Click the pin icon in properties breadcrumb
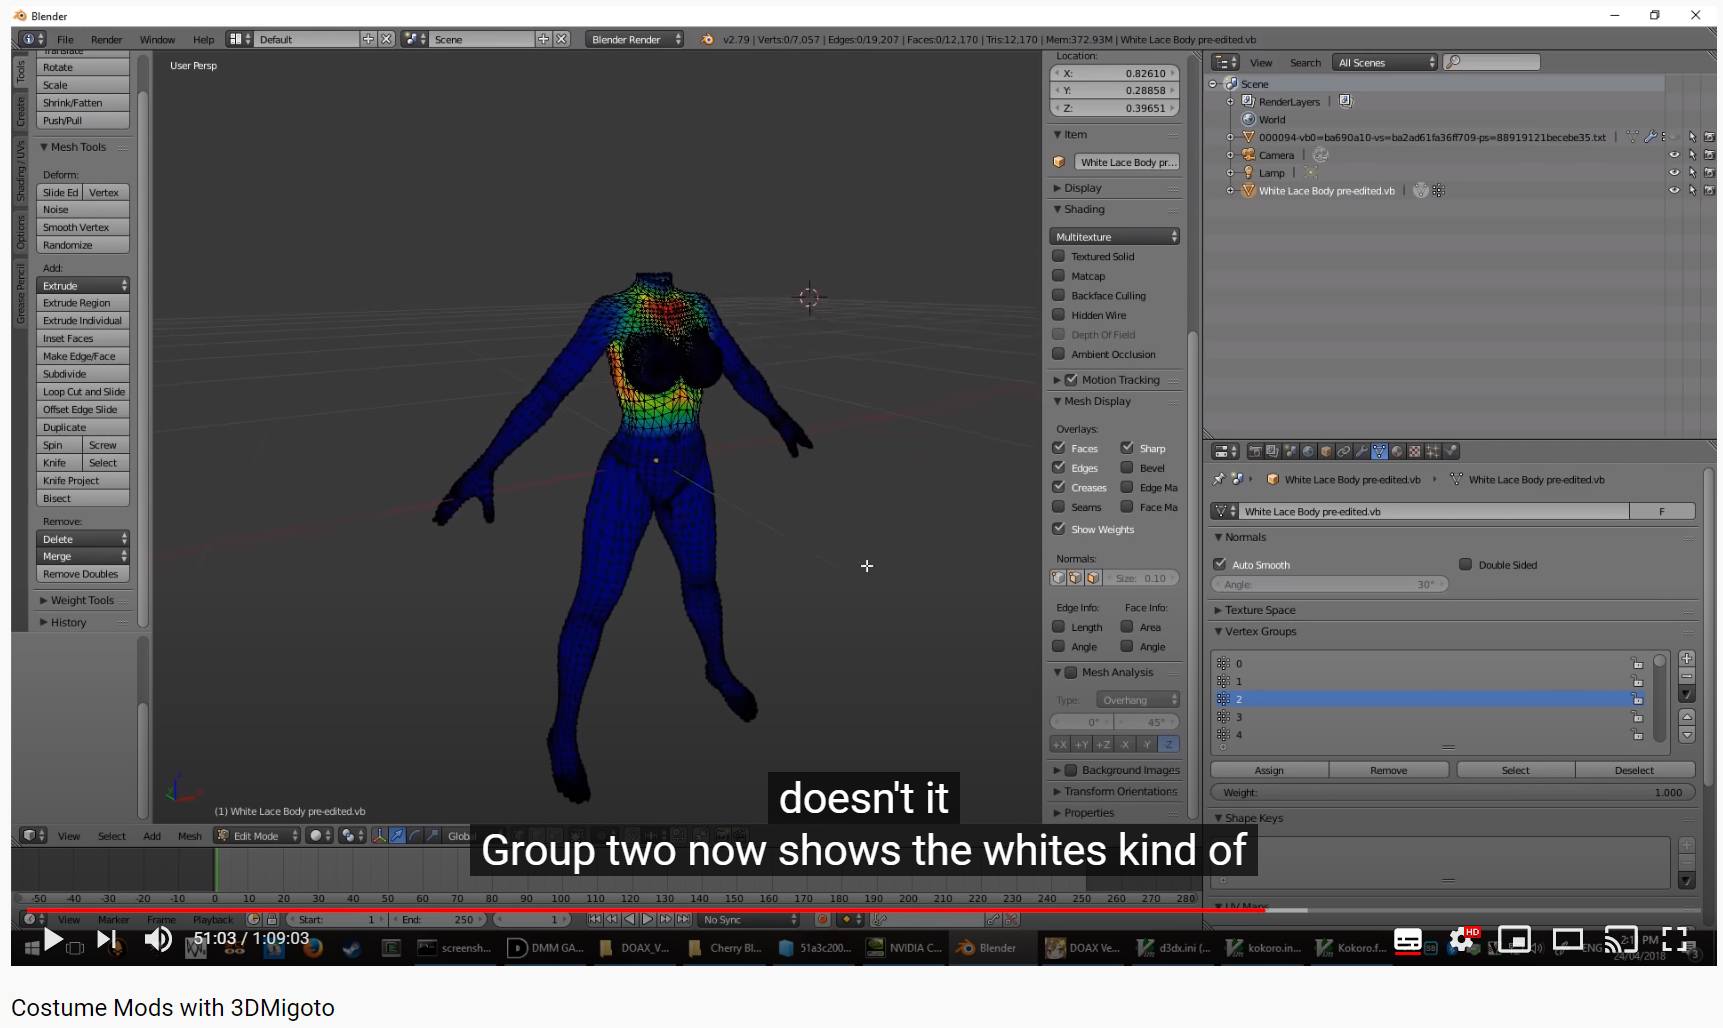The image size is (1723, 1028). (x=1219, y=479)
